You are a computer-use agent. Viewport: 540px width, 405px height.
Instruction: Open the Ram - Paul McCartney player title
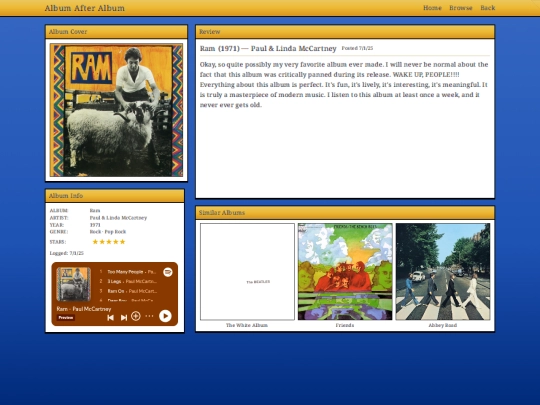(84, 309)
